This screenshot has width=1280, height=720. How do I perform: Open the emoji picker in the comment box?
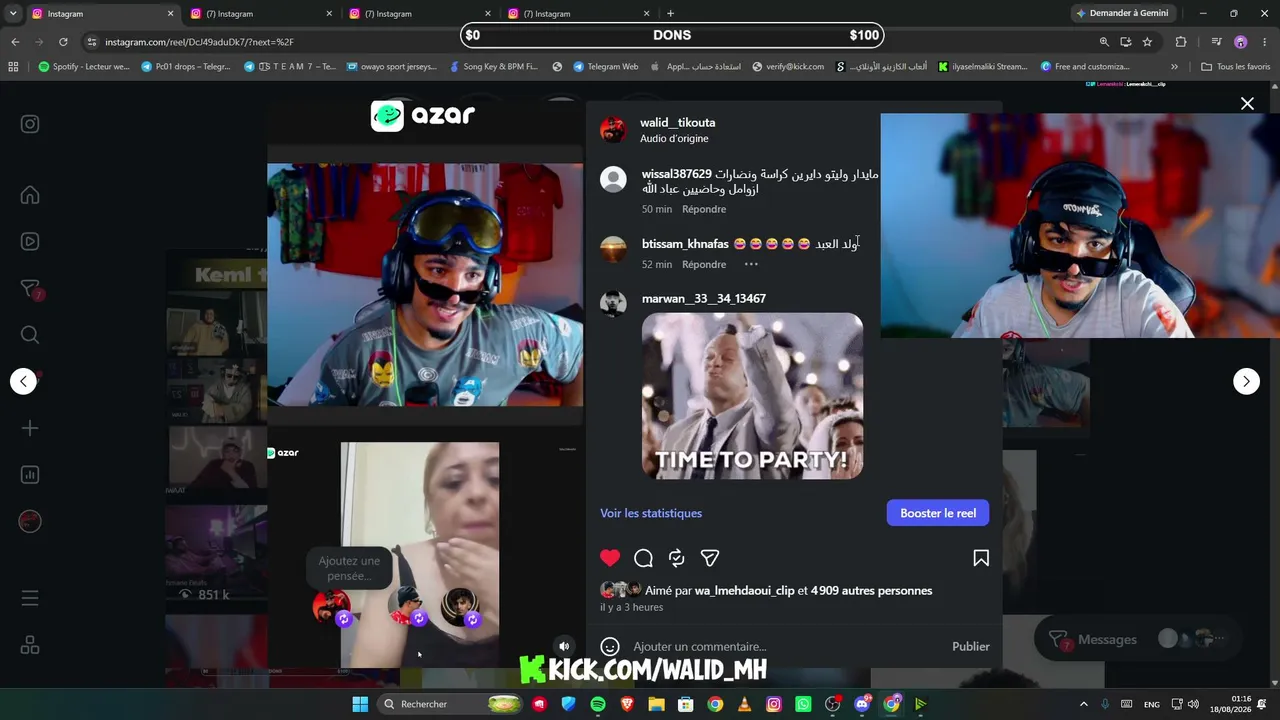[x=610, y=646]
